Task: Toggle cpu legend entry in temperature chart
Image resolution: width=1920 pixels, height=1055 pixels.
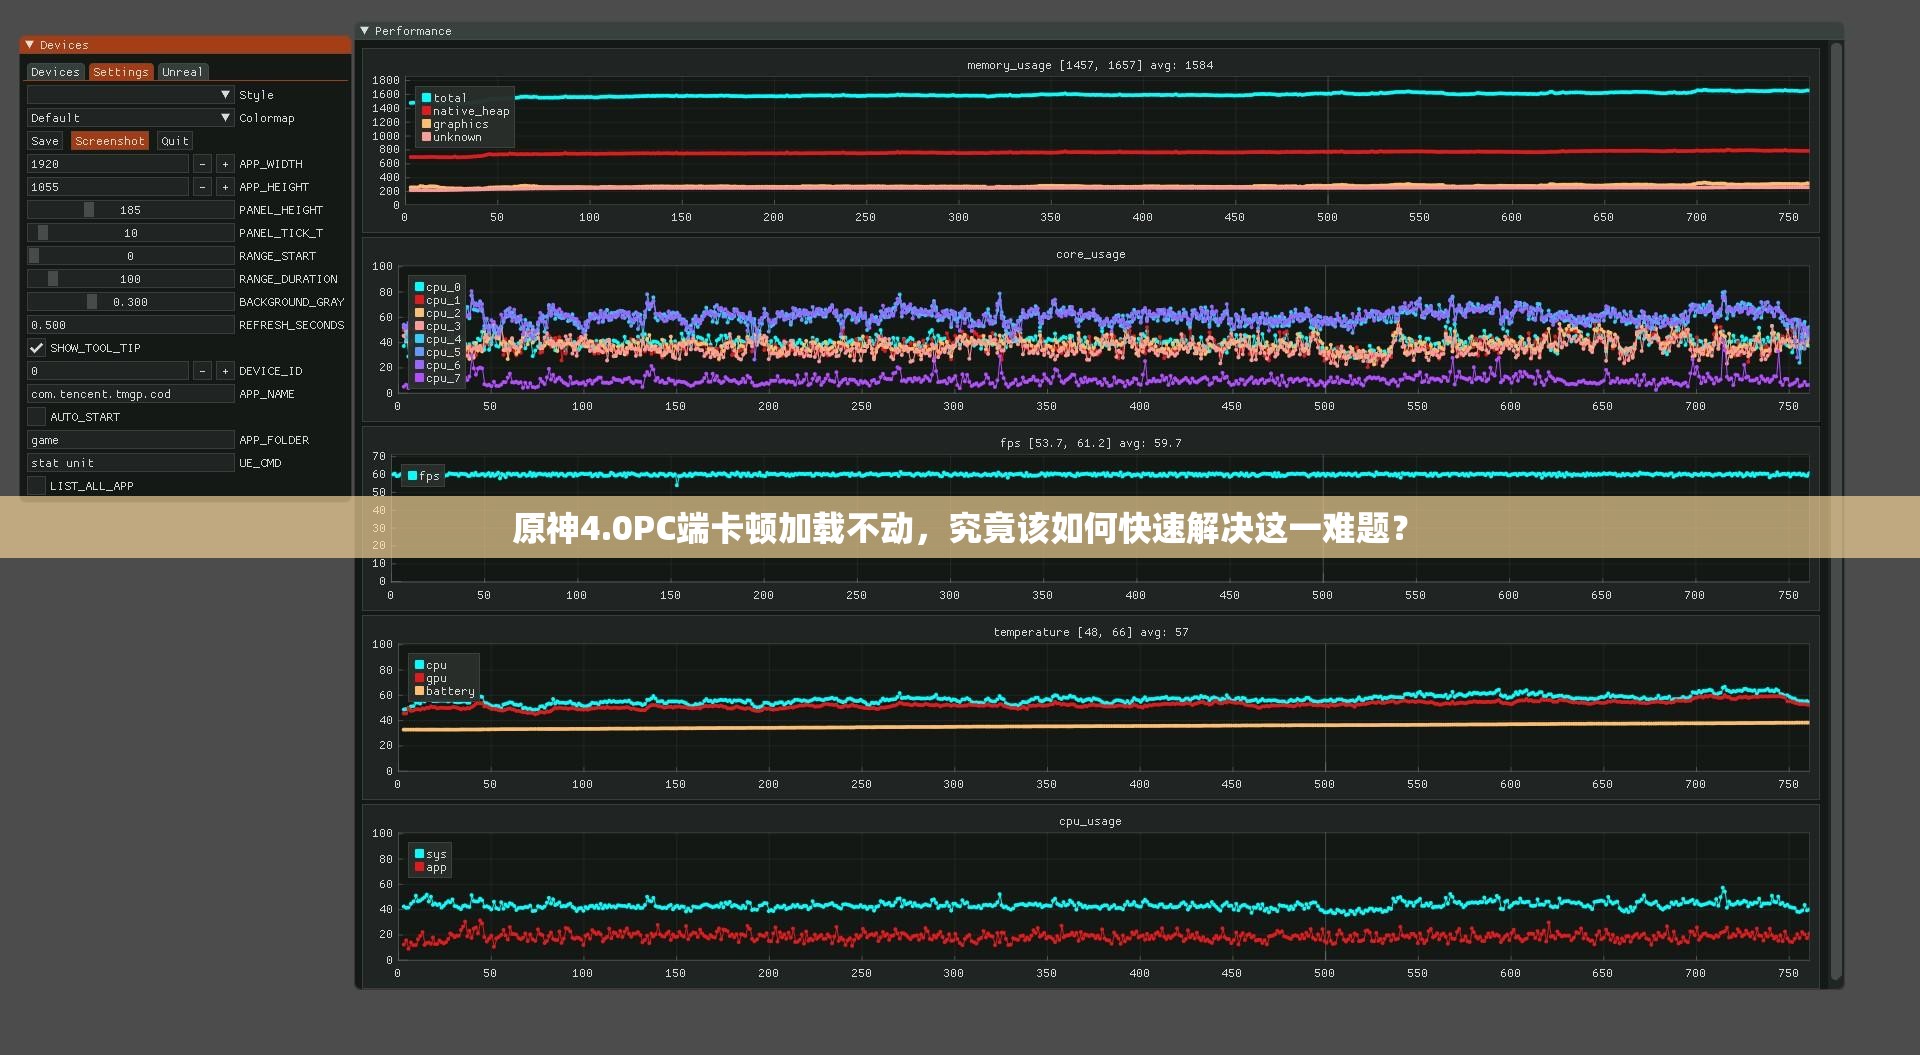Action: (431, 665)
